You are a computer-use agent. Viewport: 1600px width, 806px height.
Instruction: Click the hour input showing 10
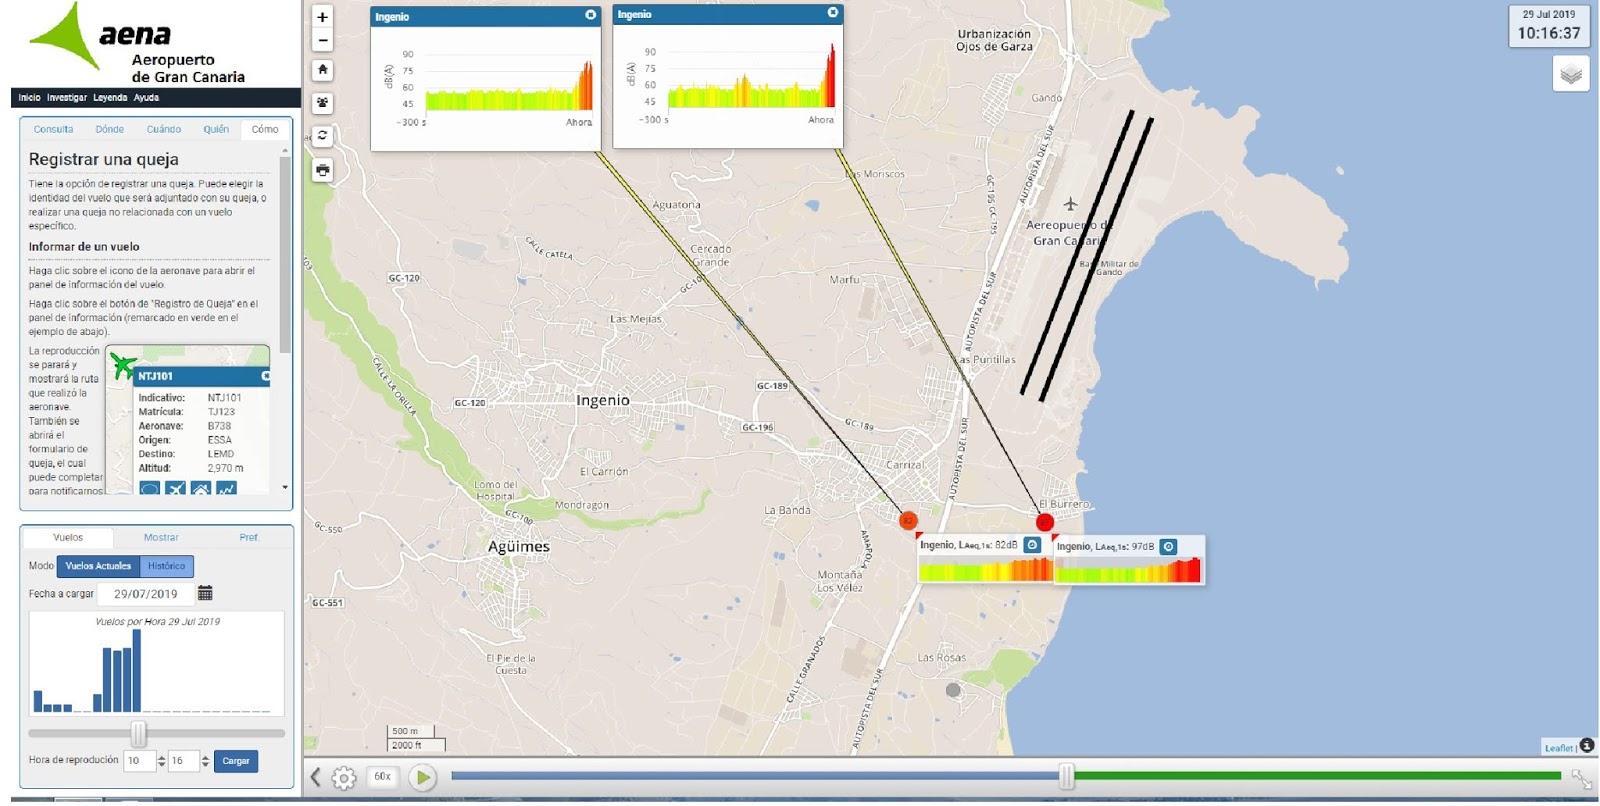(x=140, y=761)
